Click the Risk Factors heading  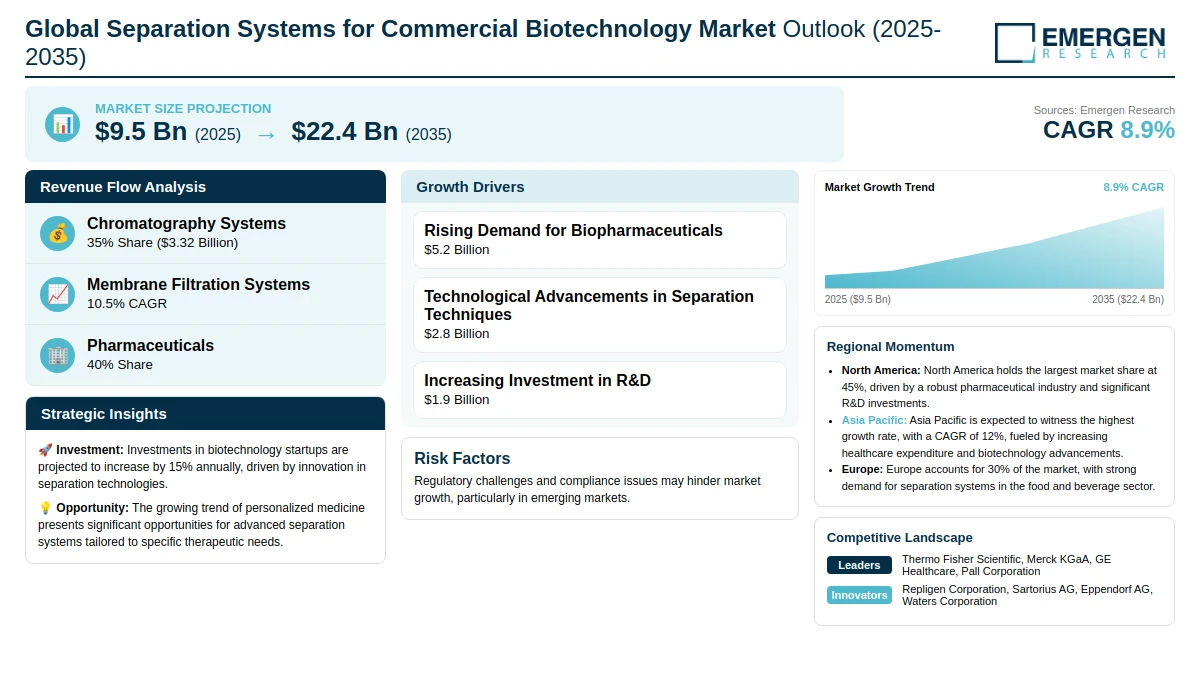462,459
